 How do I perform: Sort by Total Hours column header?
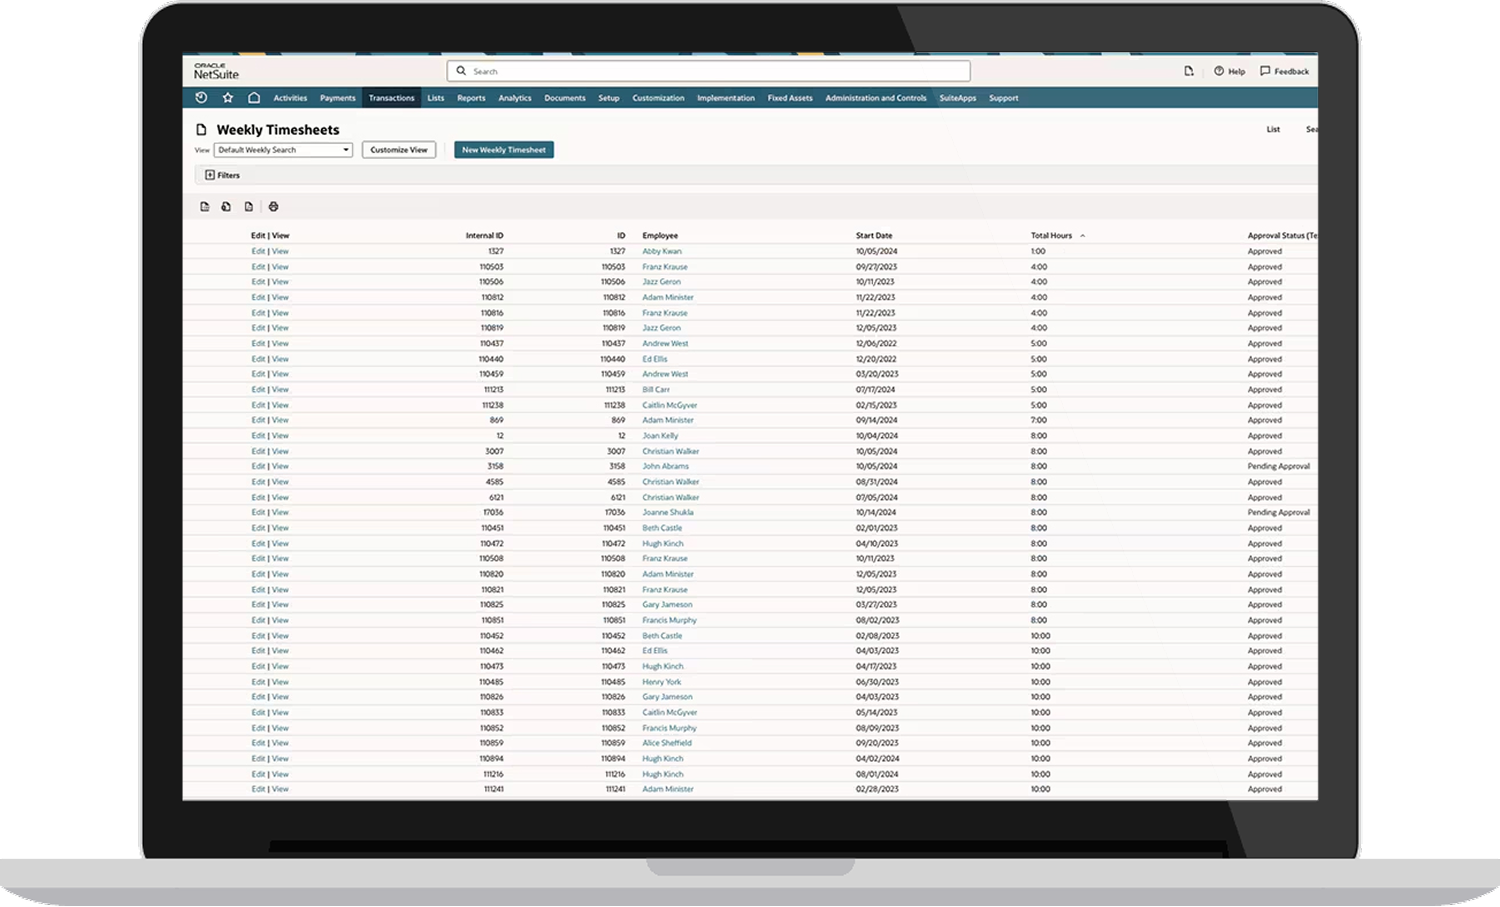tap(1051, 235)
